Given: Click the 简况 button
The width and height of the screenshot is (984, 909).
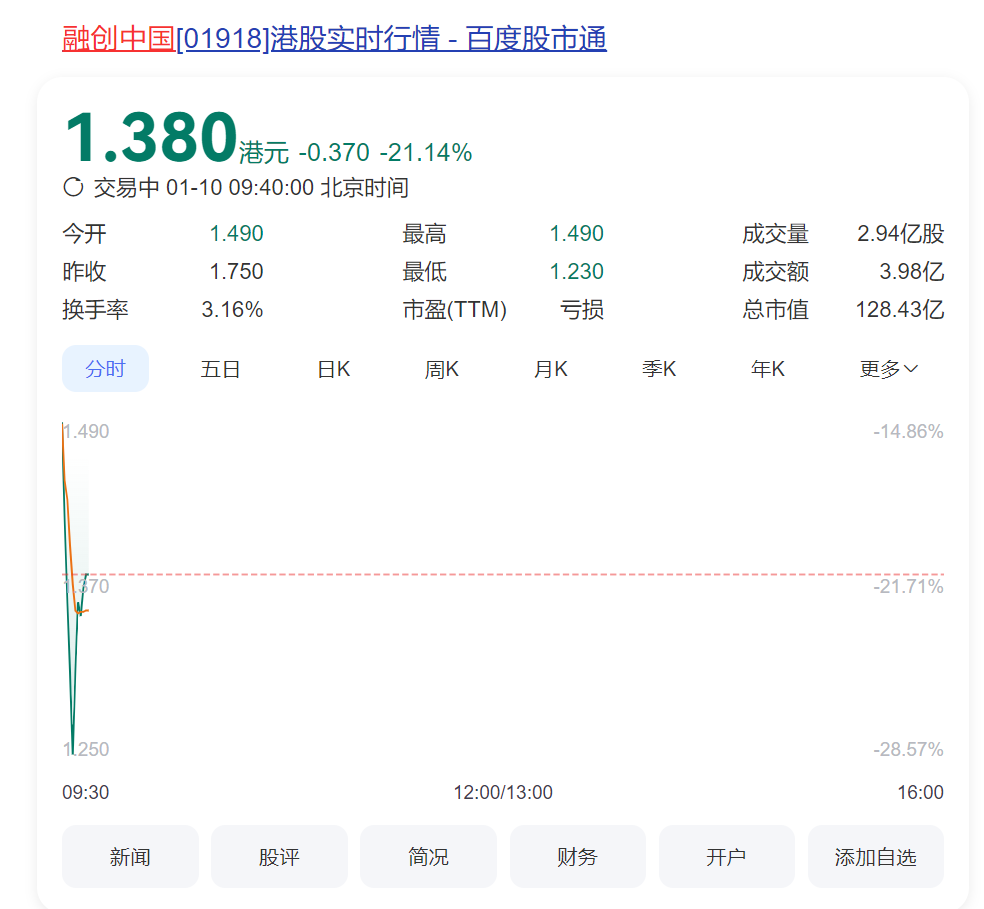Looking at the screenshot, I should 429,856.
